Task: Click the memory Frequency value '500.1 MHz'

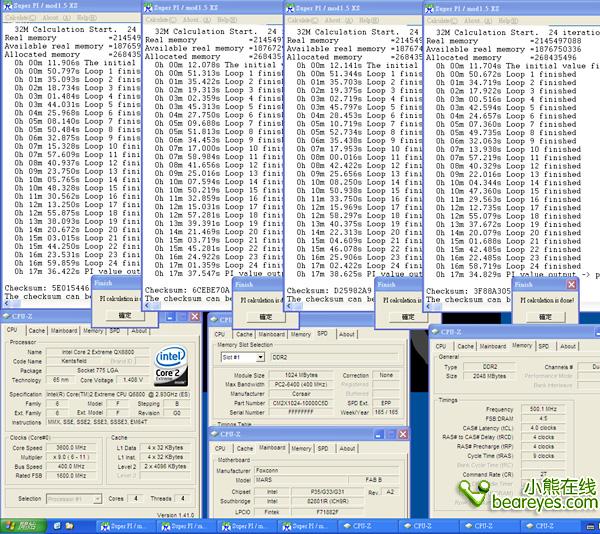Action: click(543, 409)
